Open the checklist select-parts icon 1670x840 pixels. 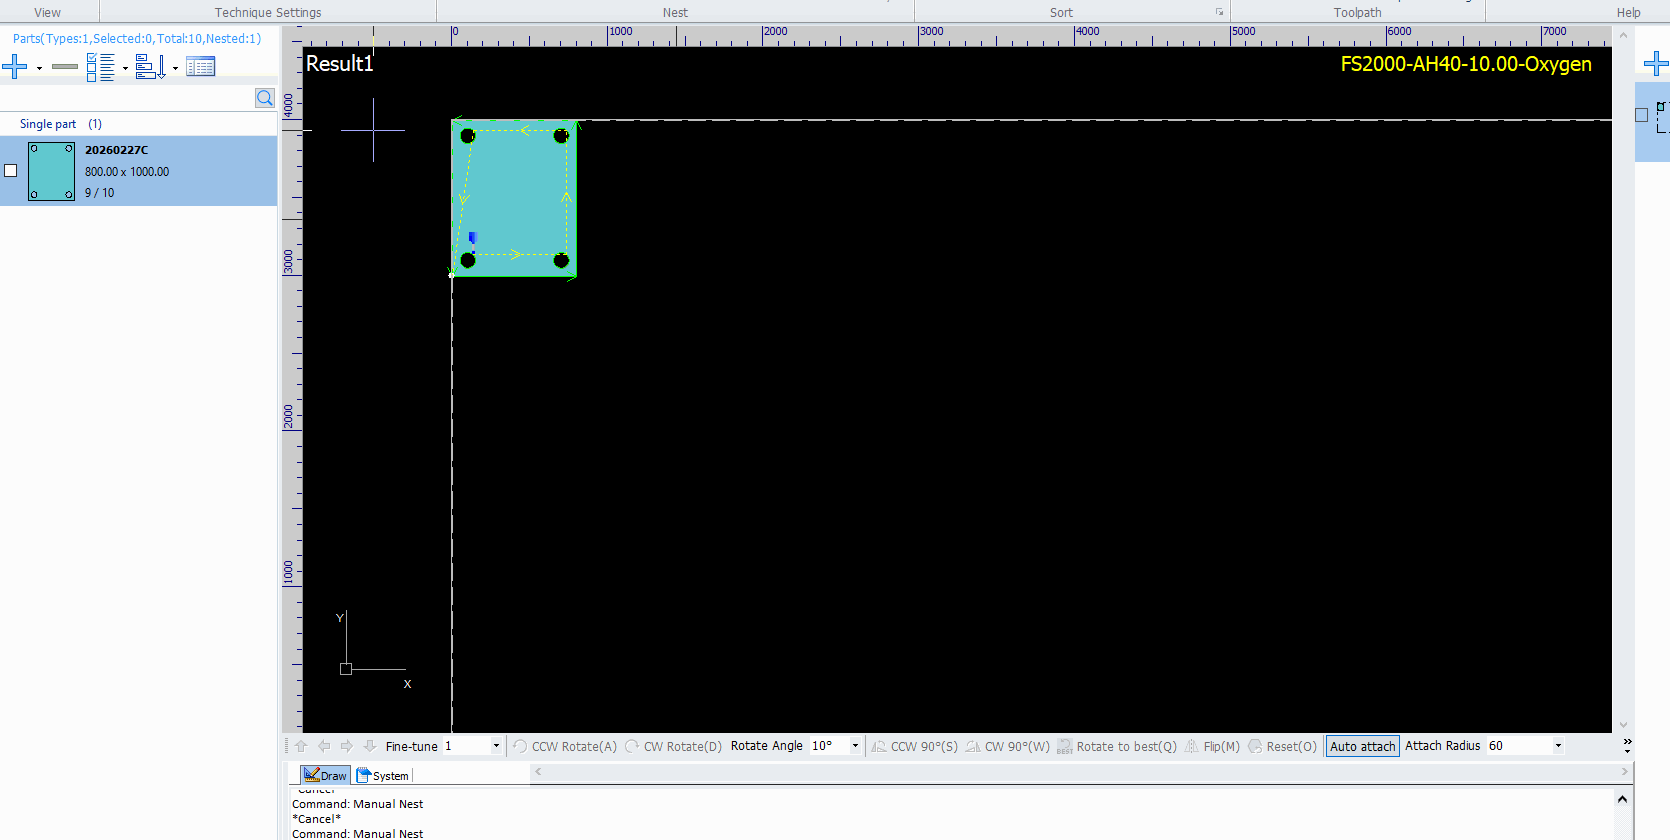(x=100, y=67)
